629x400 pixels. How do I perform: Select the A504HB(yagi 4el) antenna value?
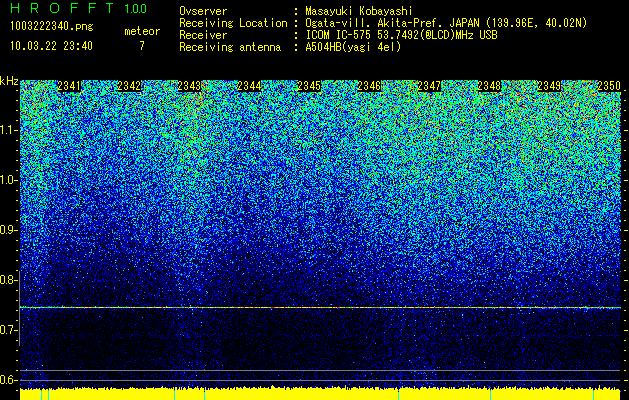click(353, 47)
